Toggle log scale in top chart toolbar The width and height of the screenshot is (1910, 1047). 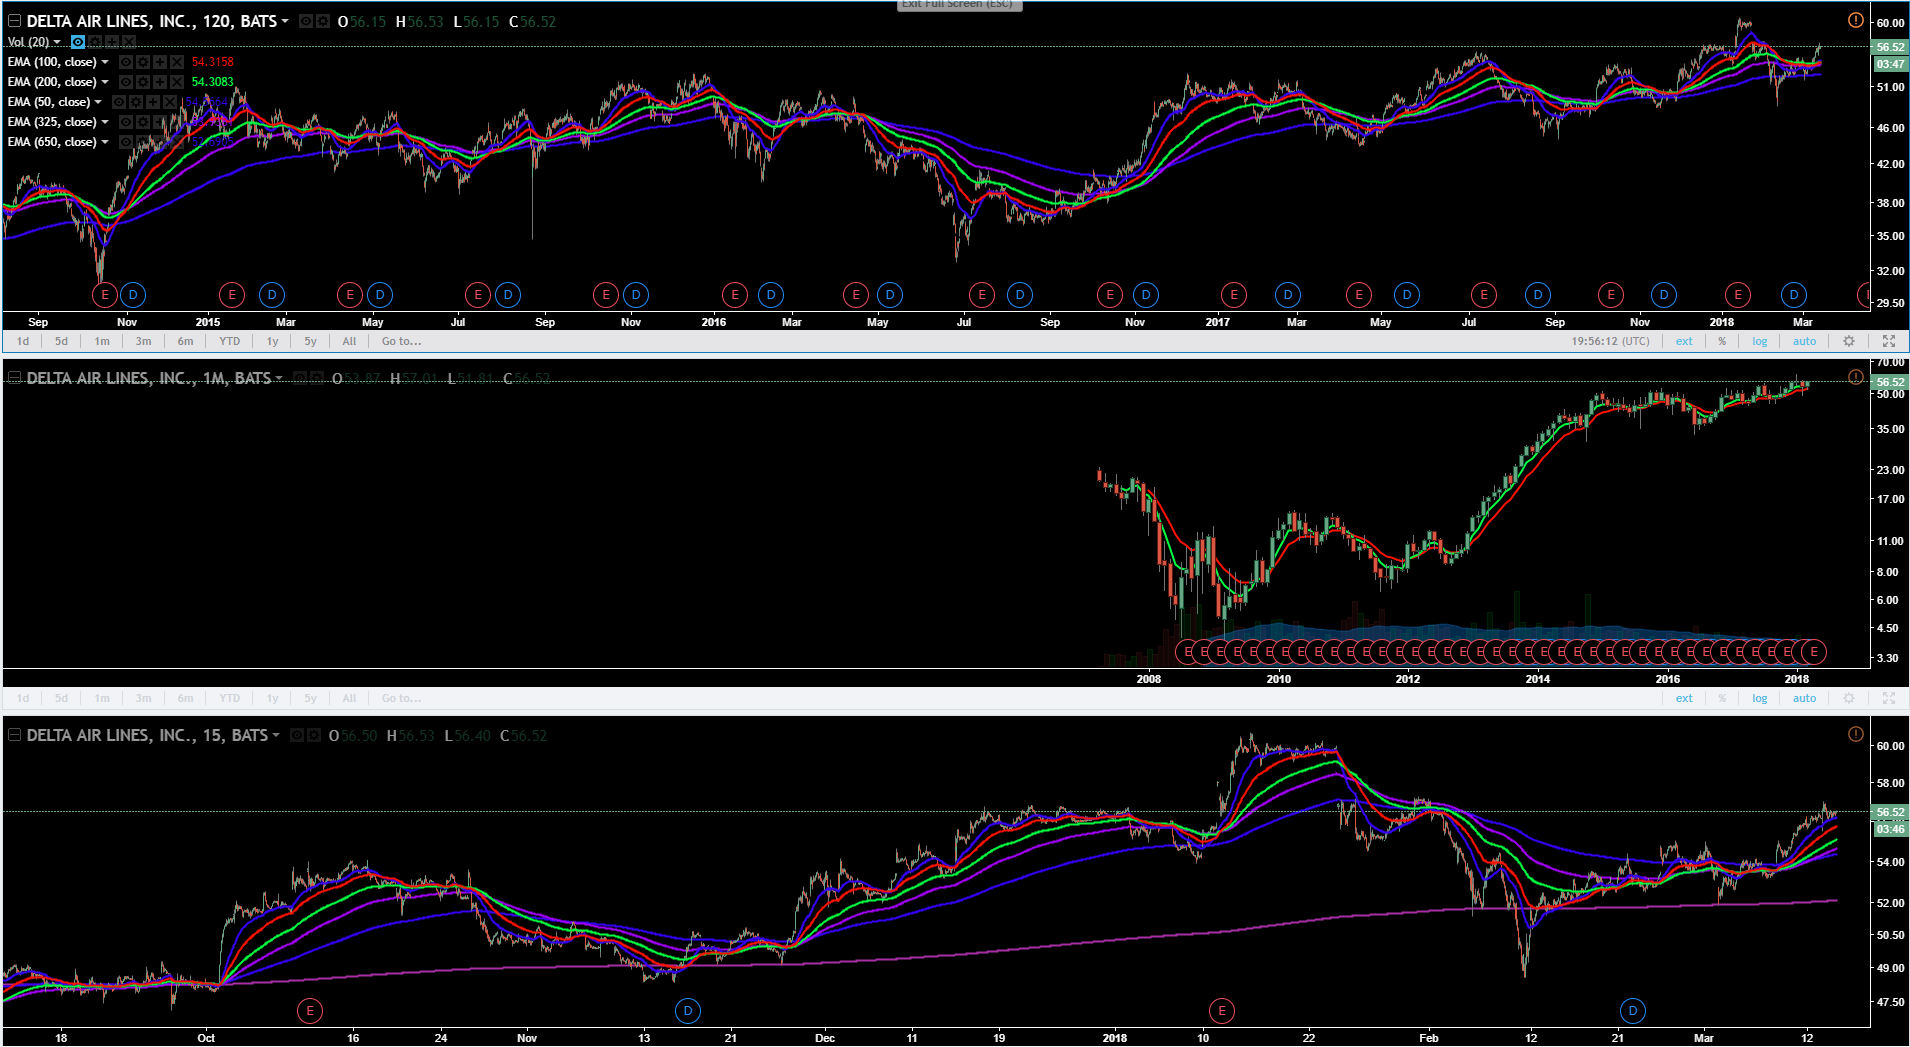click(1759, 341)
